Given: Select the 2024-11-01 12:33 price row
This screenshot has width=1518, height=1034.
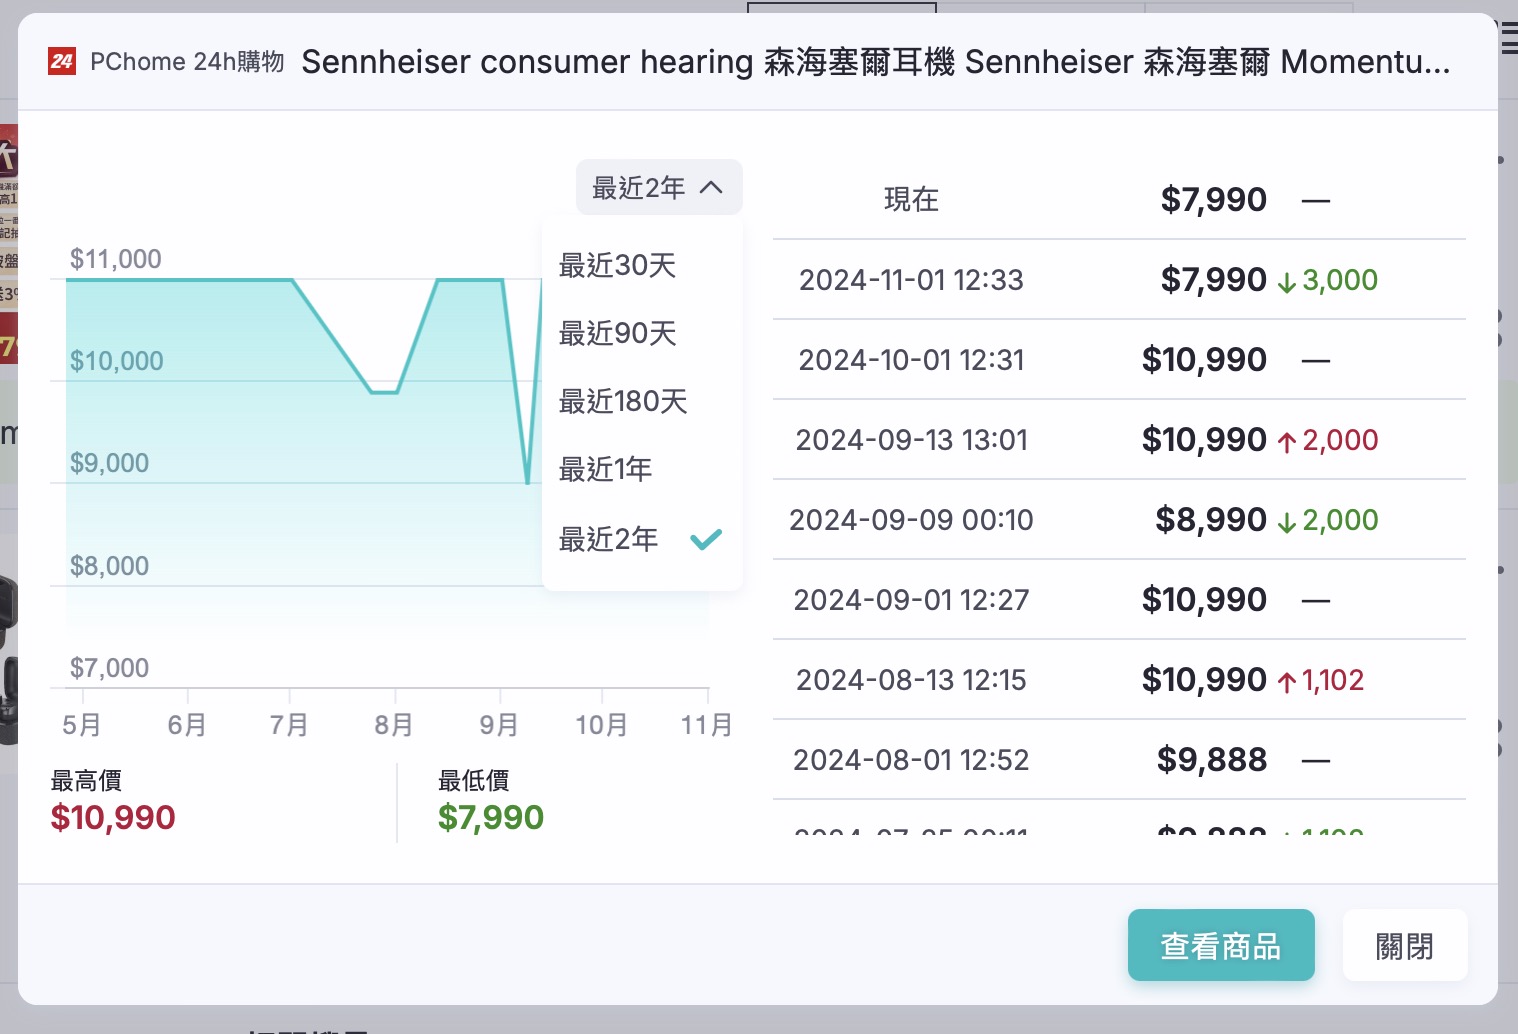Looking at the screenshot, I should (1119, 280).
